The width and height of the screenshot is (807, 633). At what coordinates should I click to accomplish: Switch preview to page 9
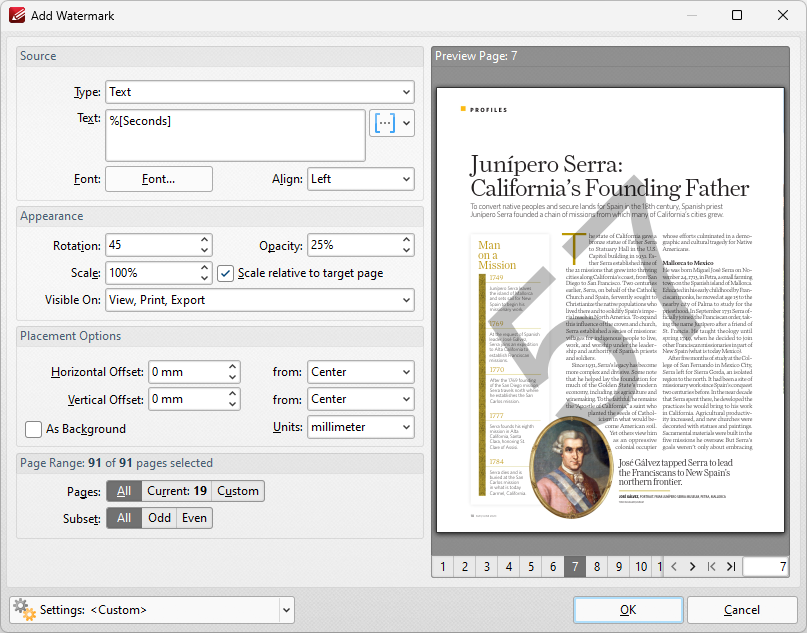[x=619, y=567]
